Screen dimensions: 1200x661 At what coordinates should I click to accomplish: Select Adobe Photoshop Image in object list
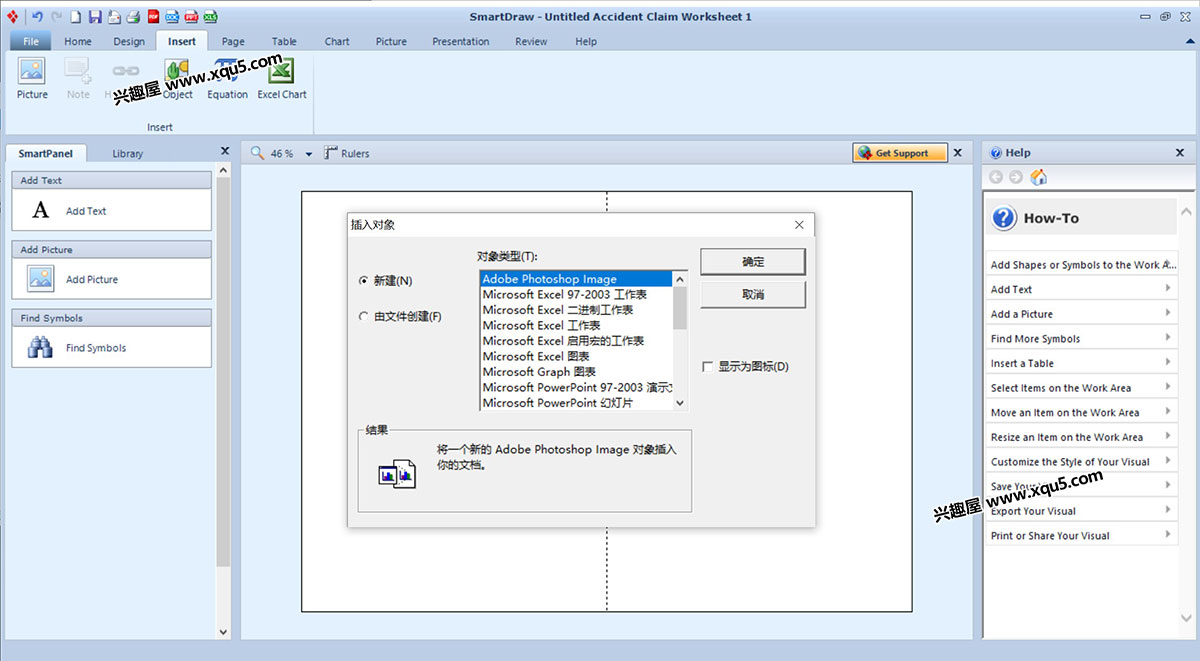576,279
